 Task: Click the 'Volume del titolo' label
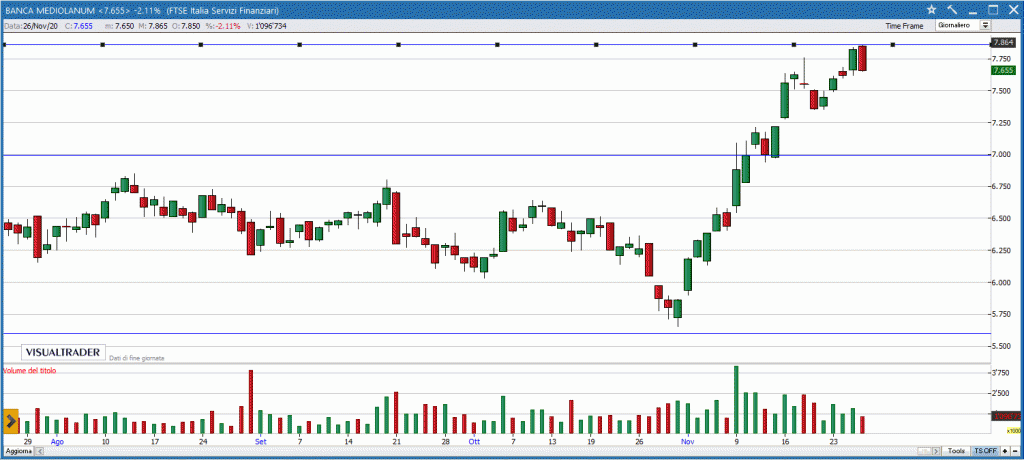click(30, 370)
